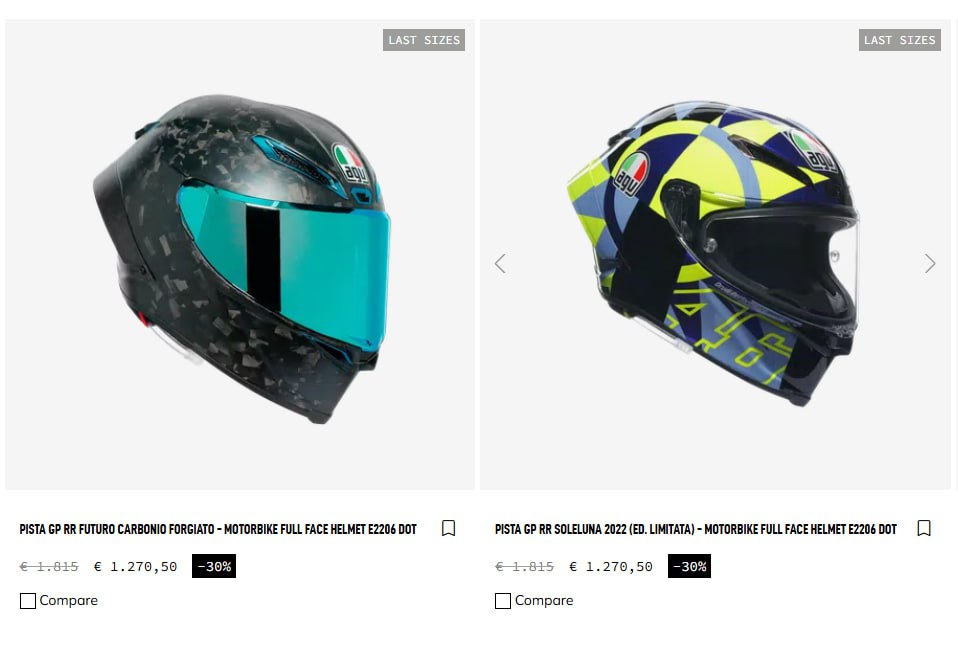This screenshot has height=653, width=958.
Task: Select the € 1.270,50 price of Soleluna helmet
Action: [610, 567]
